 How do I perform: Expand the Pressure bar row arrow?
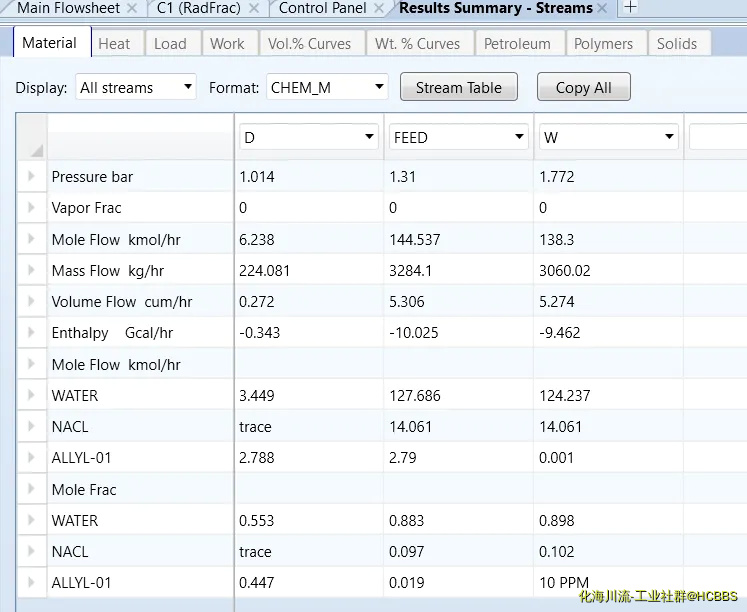point(31,176)
